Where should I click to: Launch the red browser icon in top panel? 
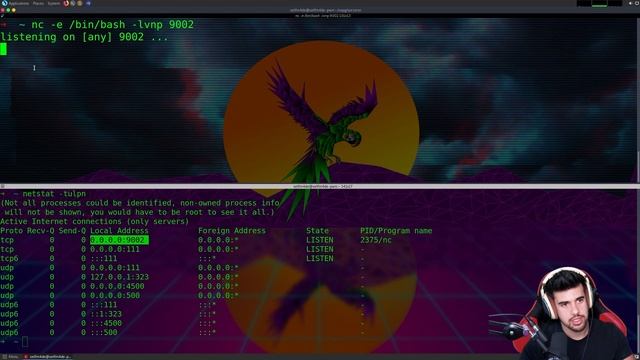click(66, 3)
